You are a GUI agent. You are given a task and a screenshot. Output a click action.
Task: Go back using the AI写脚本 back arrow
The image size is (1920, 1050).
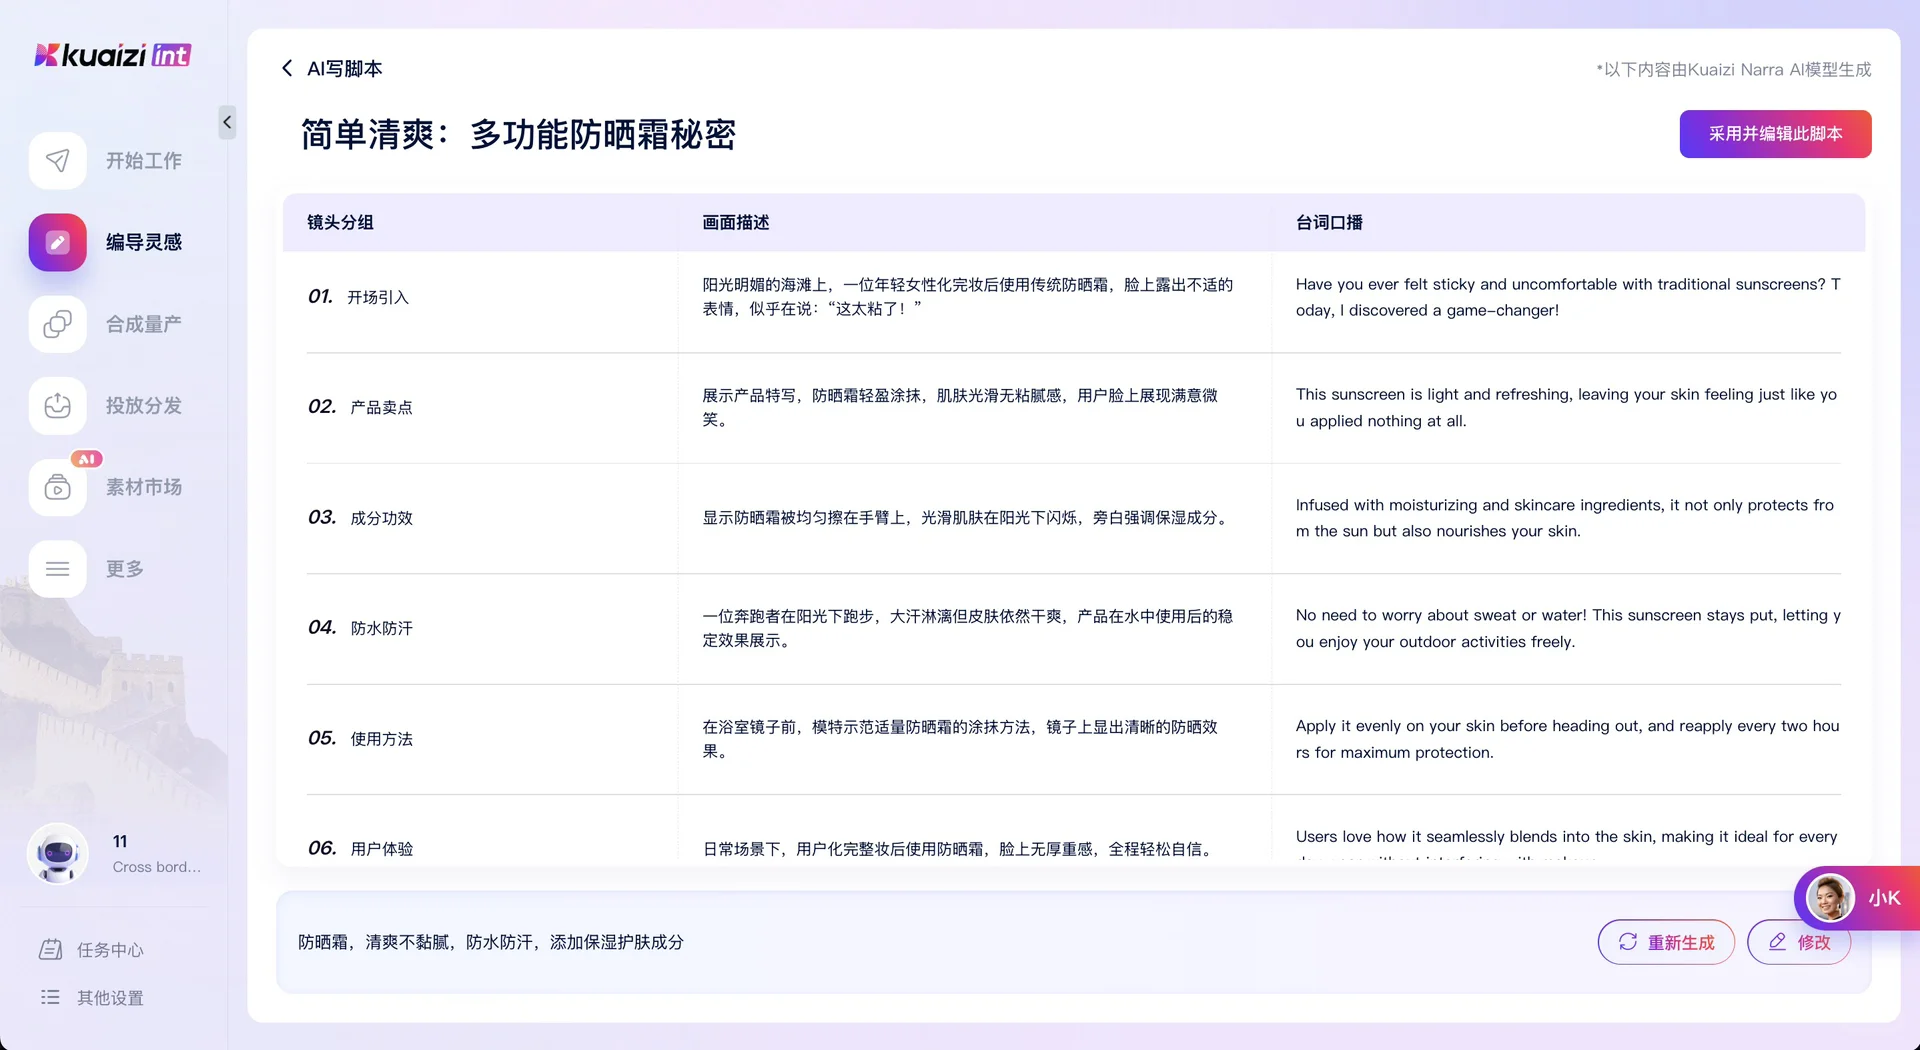[x=286, y=68]
